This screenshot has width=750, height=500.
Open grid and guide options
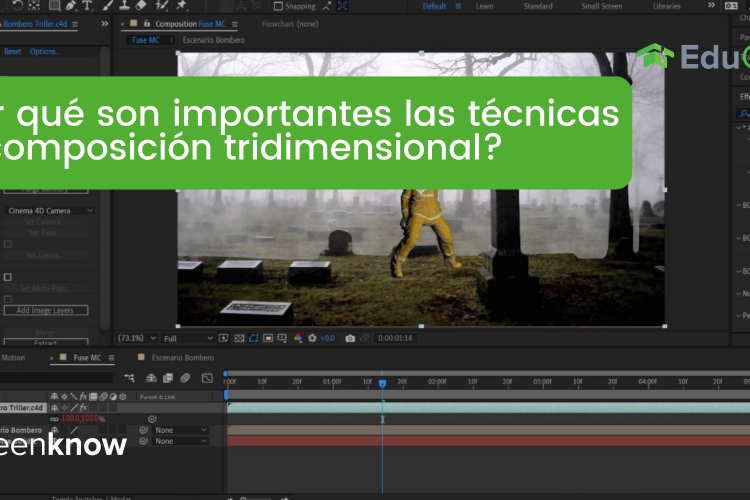click(x=282, y=338)
